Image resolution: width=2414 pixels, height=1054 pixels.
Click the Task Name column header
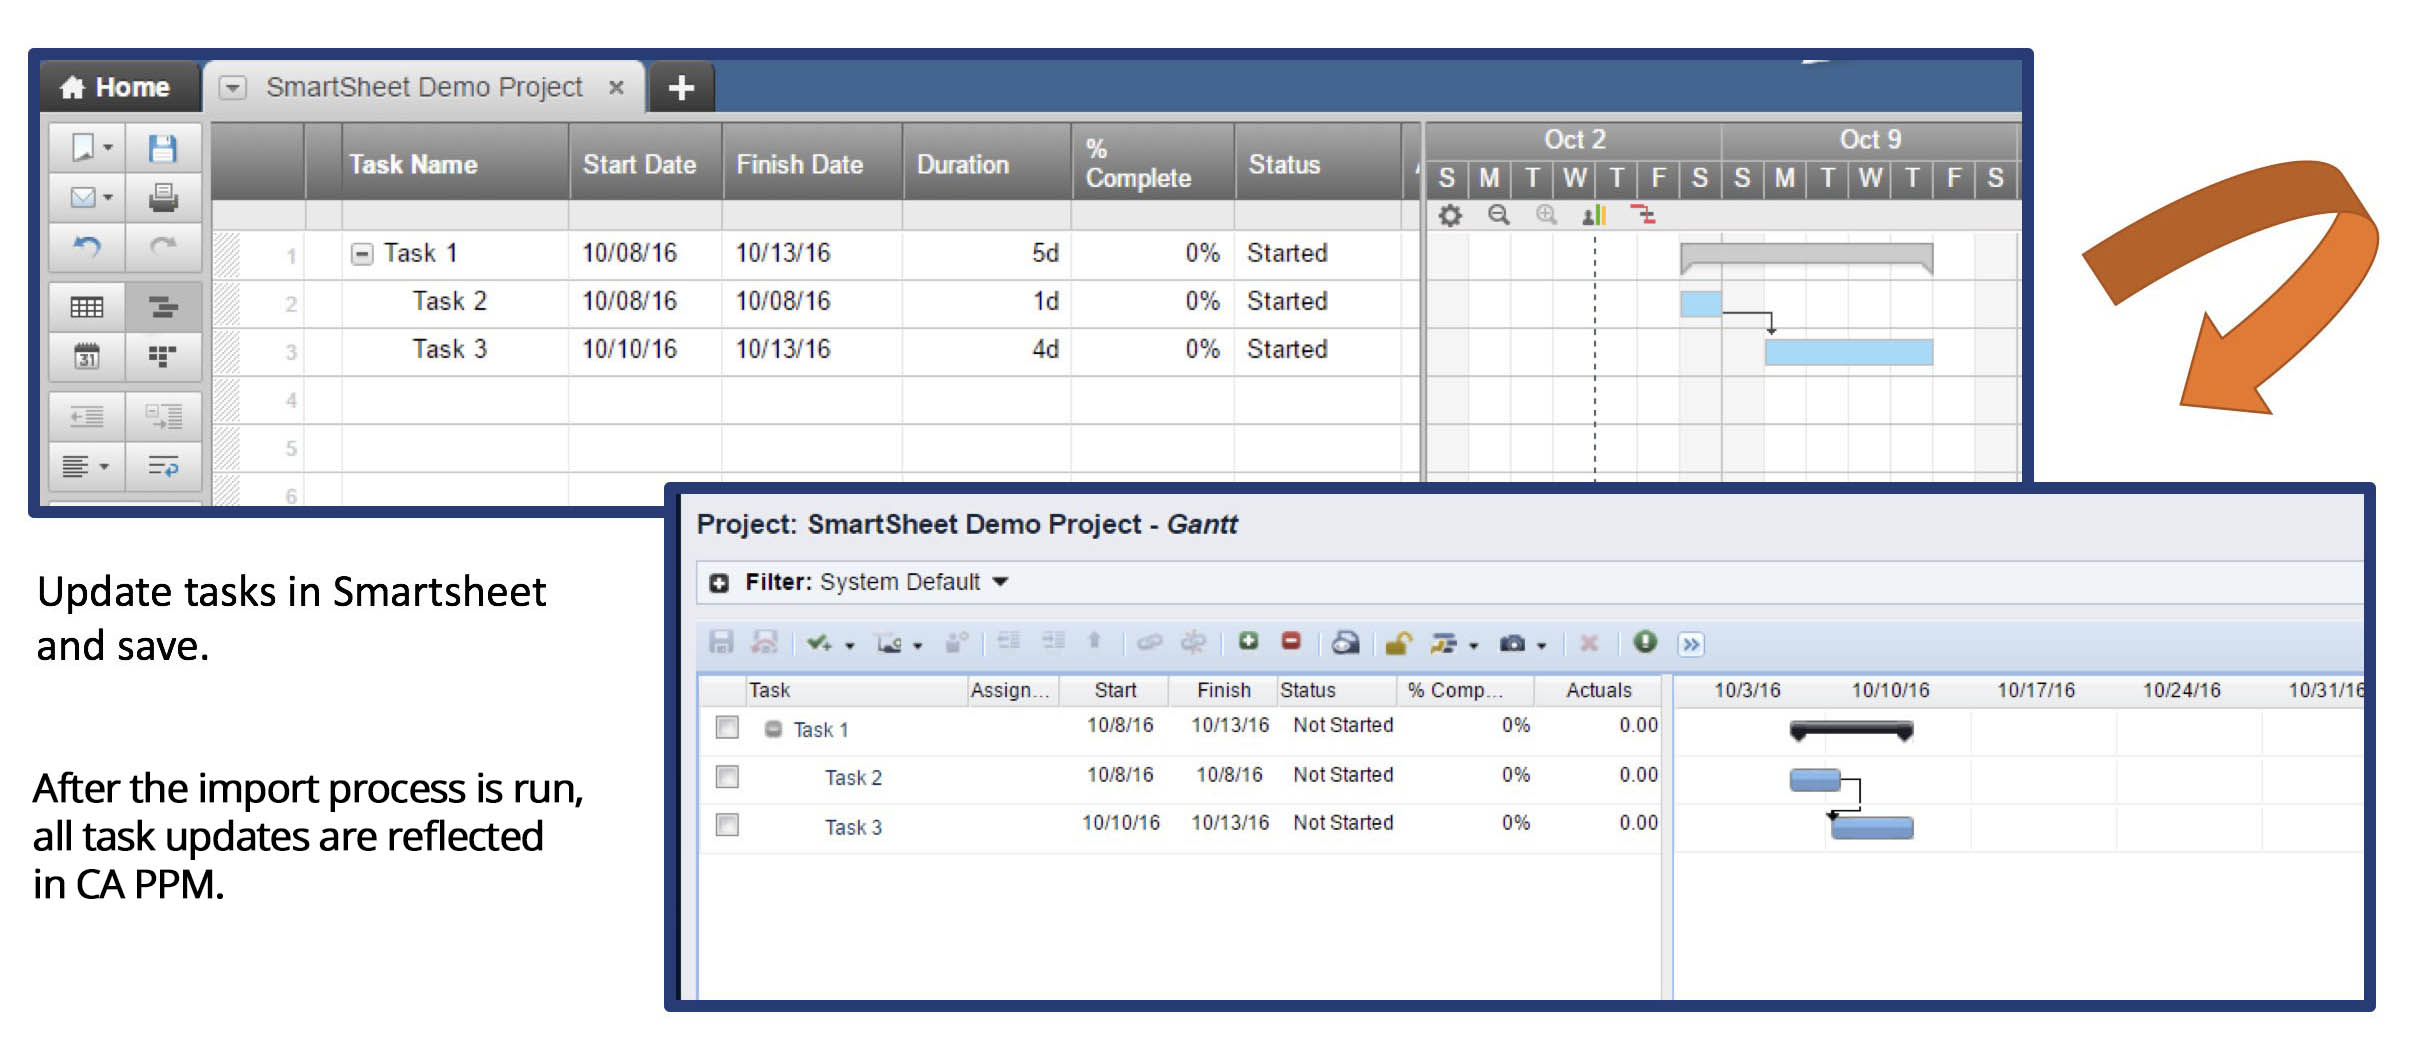[456, 164]
